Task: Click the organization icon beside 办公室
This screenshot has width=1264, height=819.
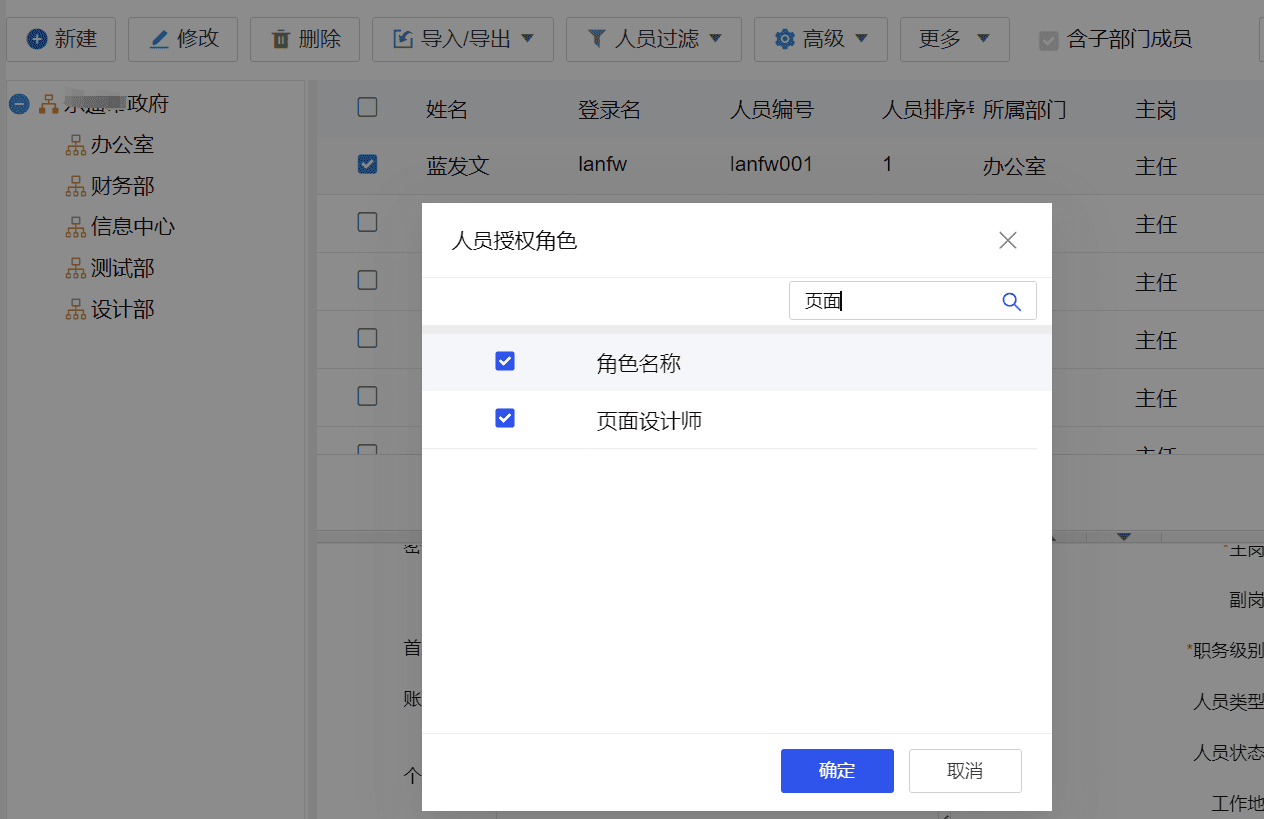Action: pyautogui.click(x=75, y=145)
